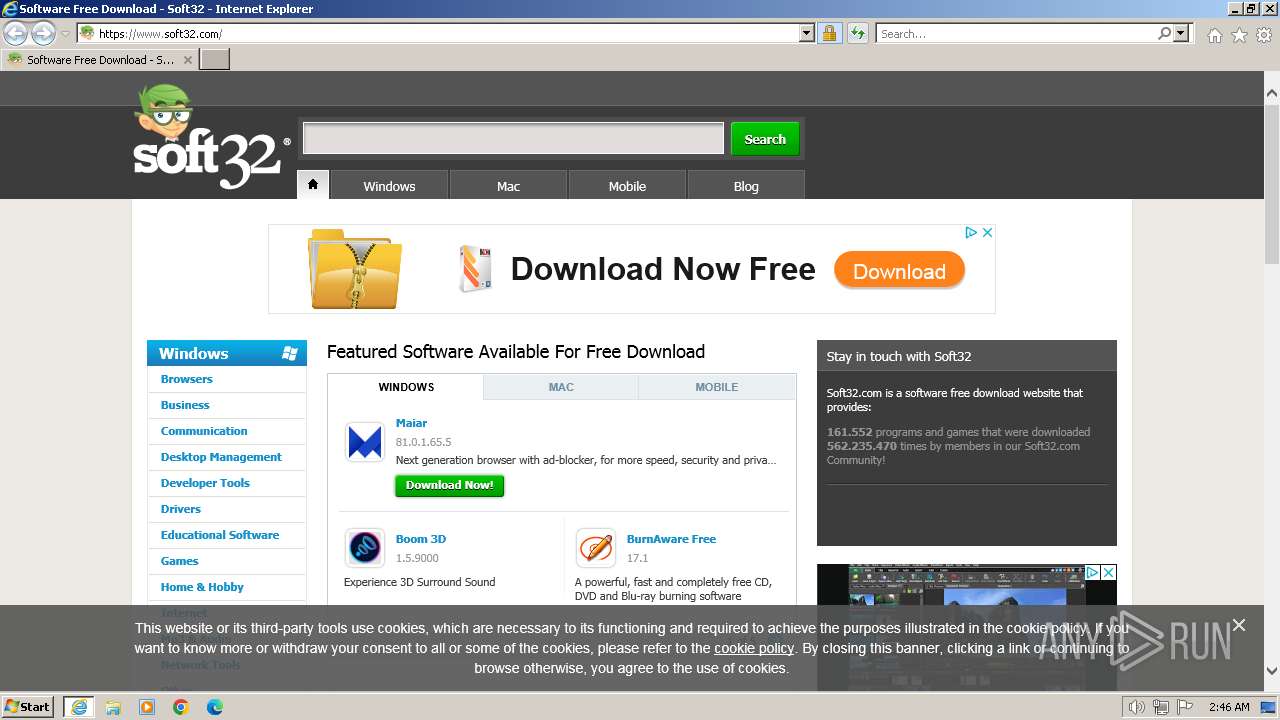
Task: Open the BurnAware Free link
Action: pyautogui.click(x=671, y=539)
